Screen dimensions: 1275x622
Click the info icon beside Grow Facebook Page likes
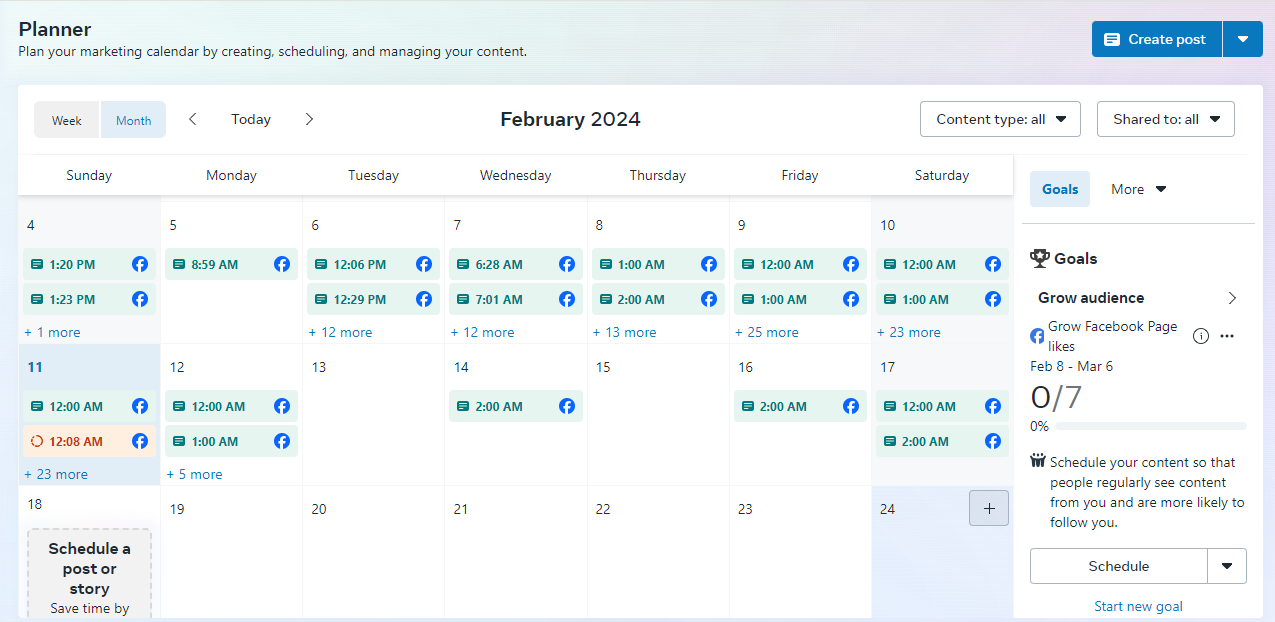pyautogui.click(x=1201, y=336)
